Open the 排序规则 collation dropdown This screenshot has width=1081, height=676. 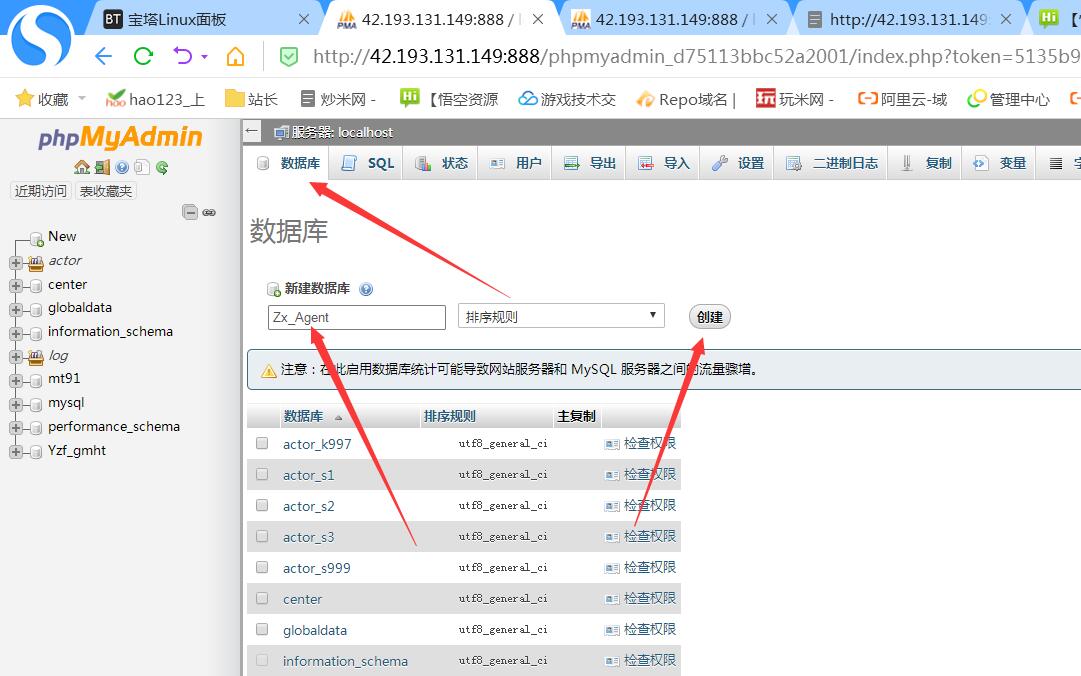(561, 317)
